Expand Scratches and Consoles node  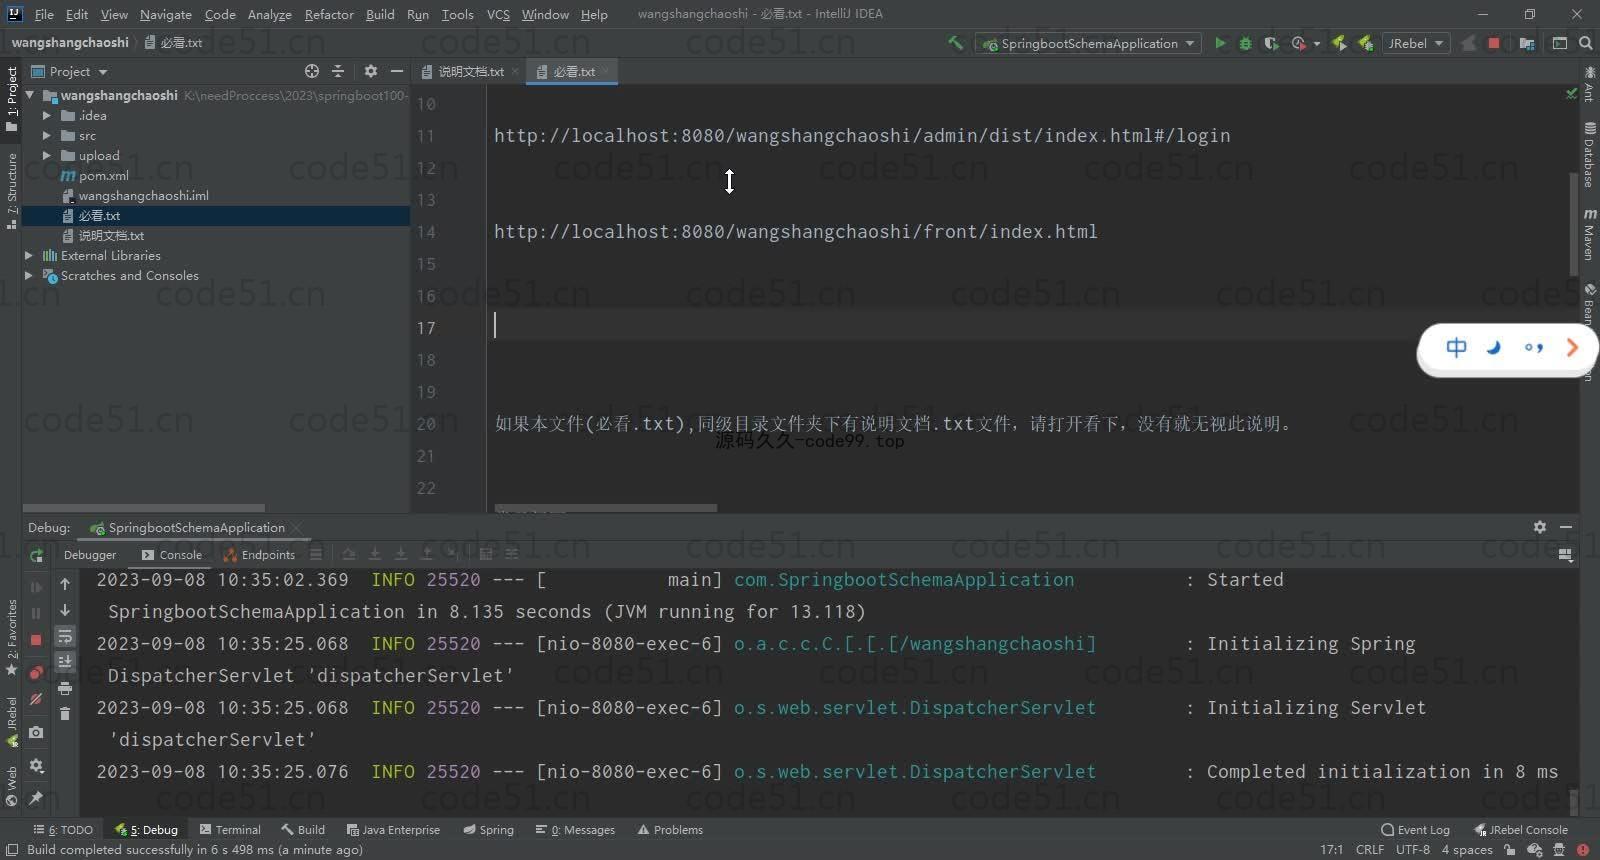pyautogui.click(x=29, y=276)
